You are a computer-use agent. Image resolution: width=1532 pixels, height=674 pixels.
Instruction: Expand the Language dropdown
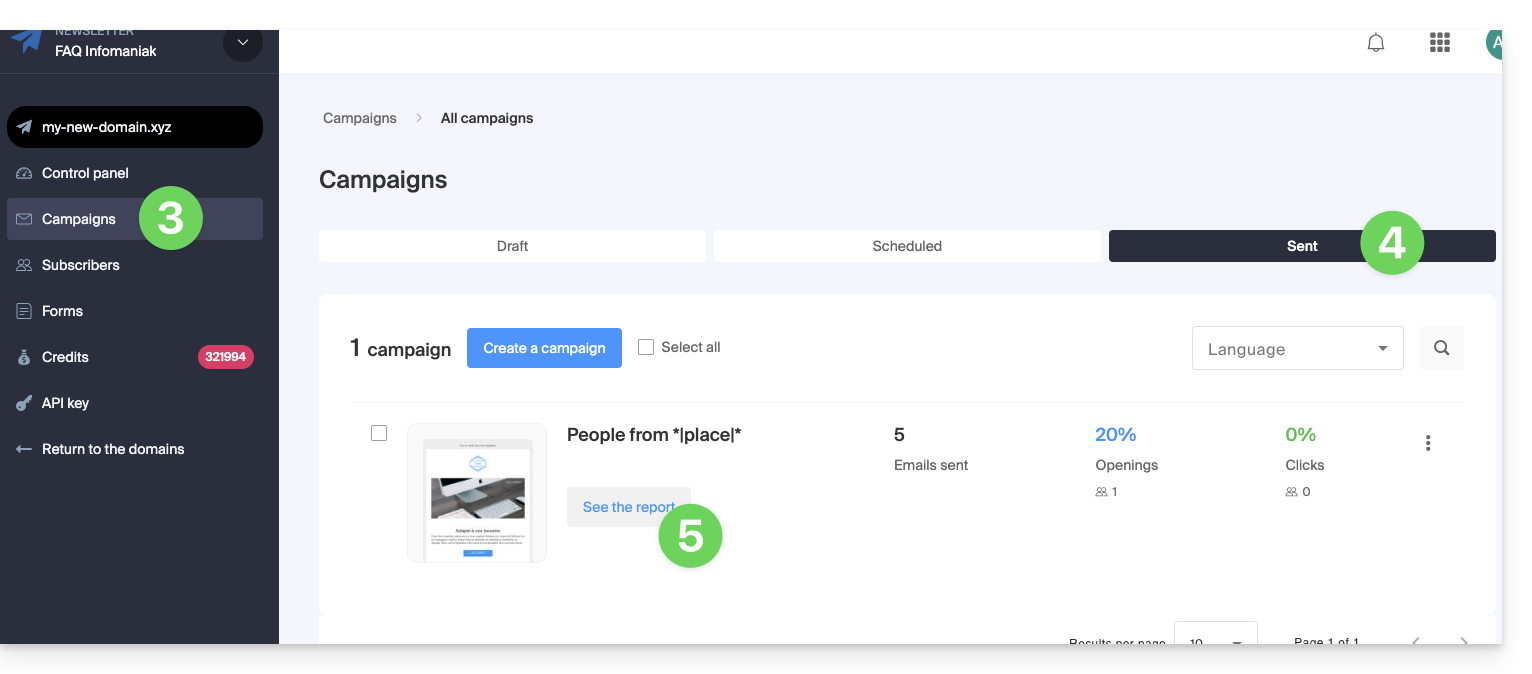tap(1297, 349)
